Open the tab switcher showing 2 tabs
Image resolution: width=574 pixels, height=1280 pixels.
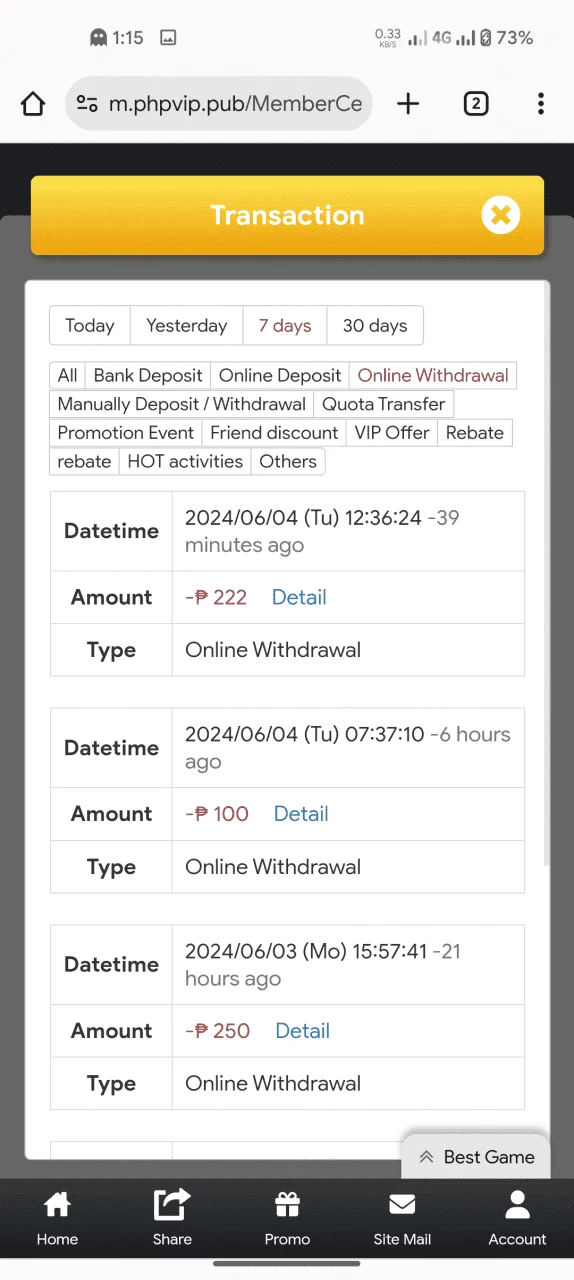(476, 104)
